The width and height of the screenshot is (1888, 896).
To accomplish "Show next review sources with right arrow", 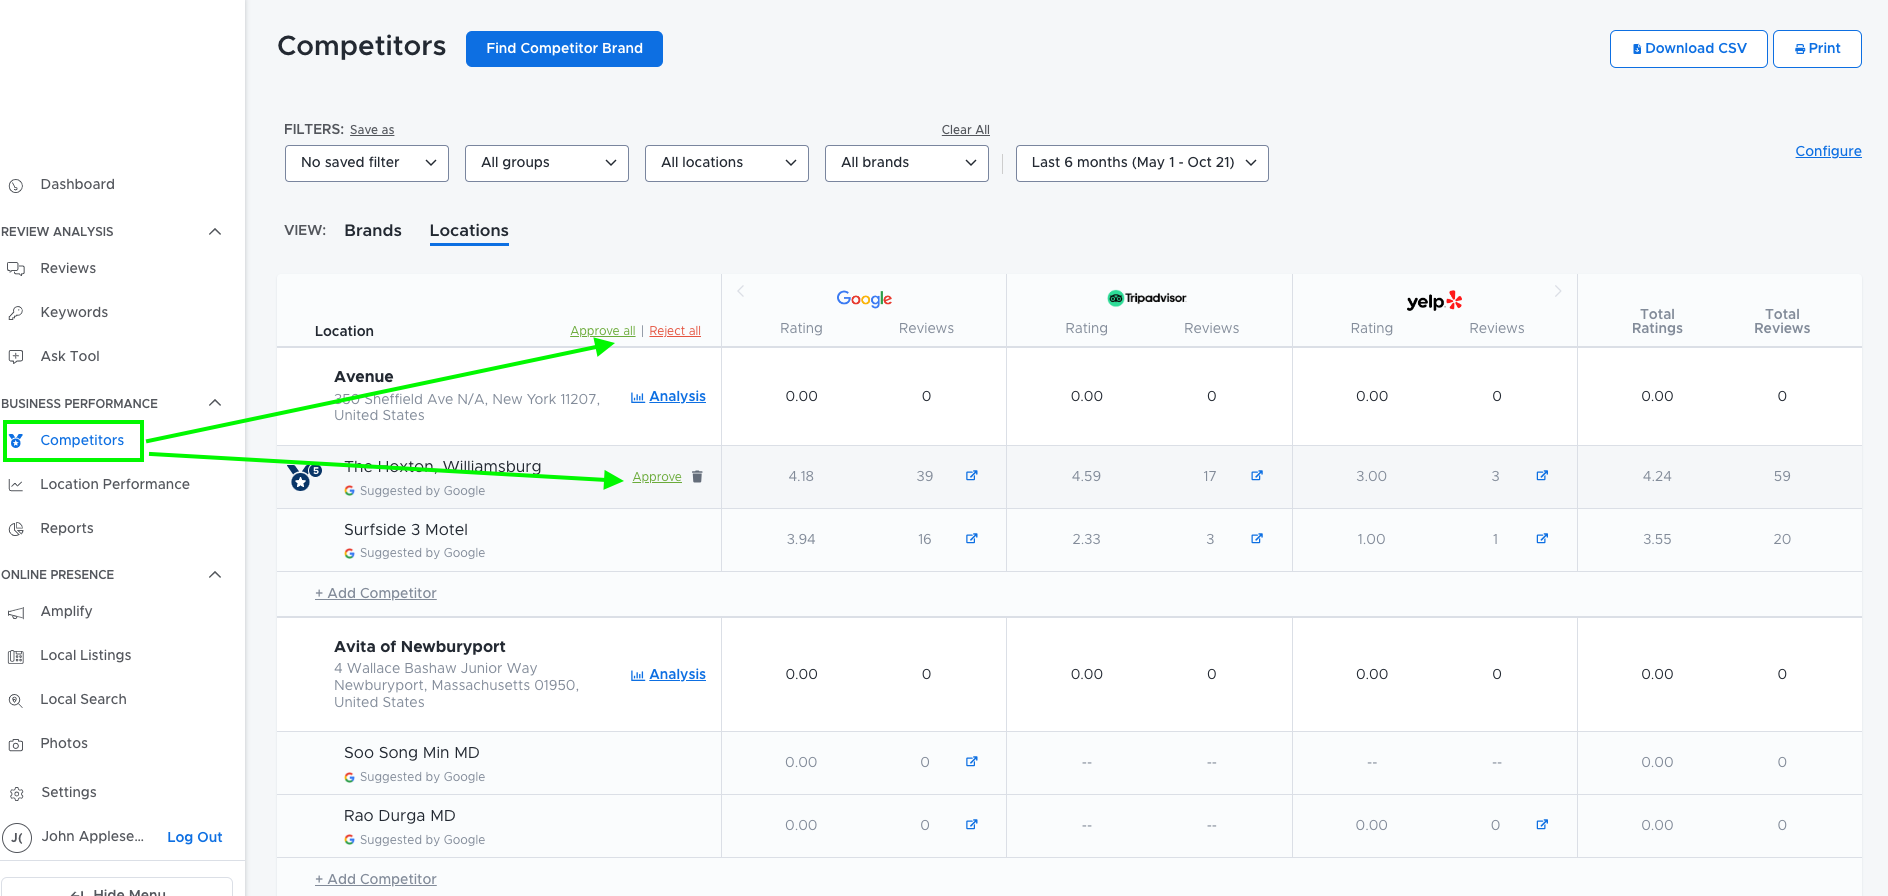I will 1557,291.
